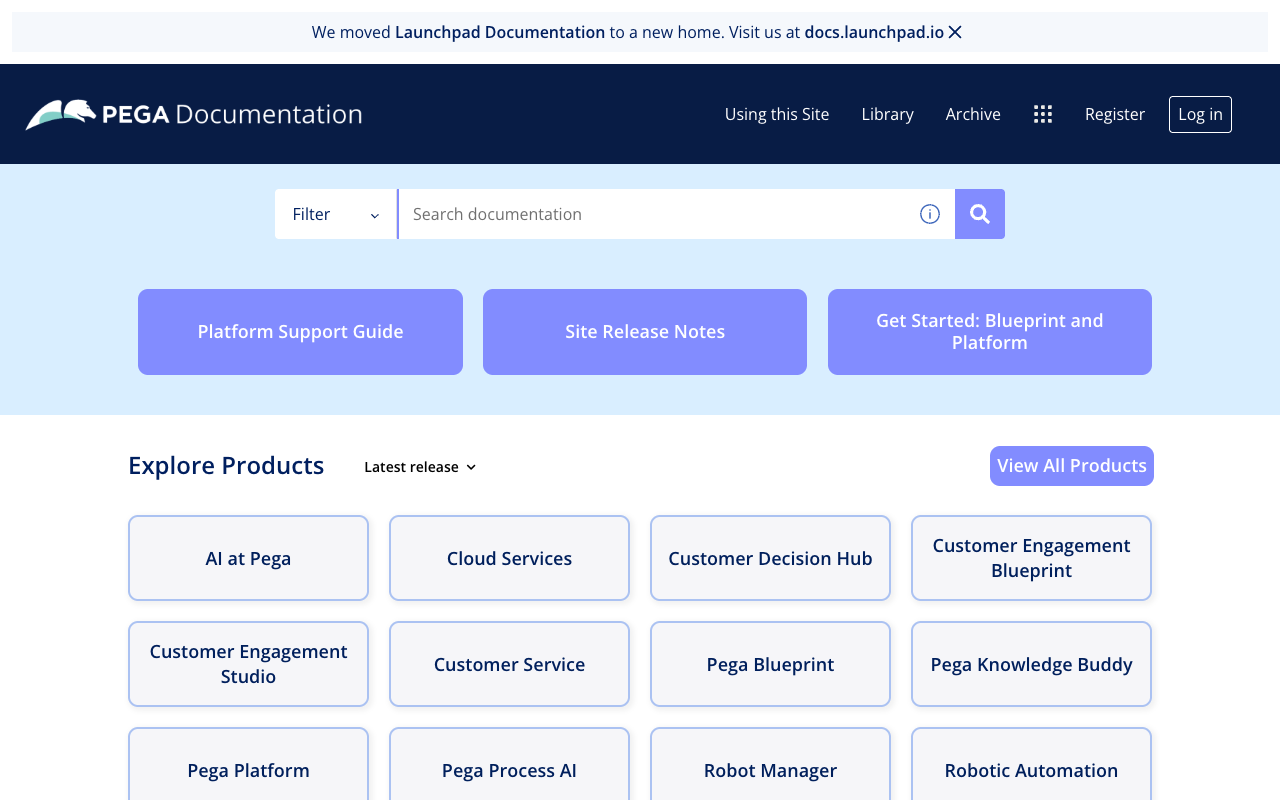Click the Log in button
1280x800 pixels.
tap(1200, 114)
